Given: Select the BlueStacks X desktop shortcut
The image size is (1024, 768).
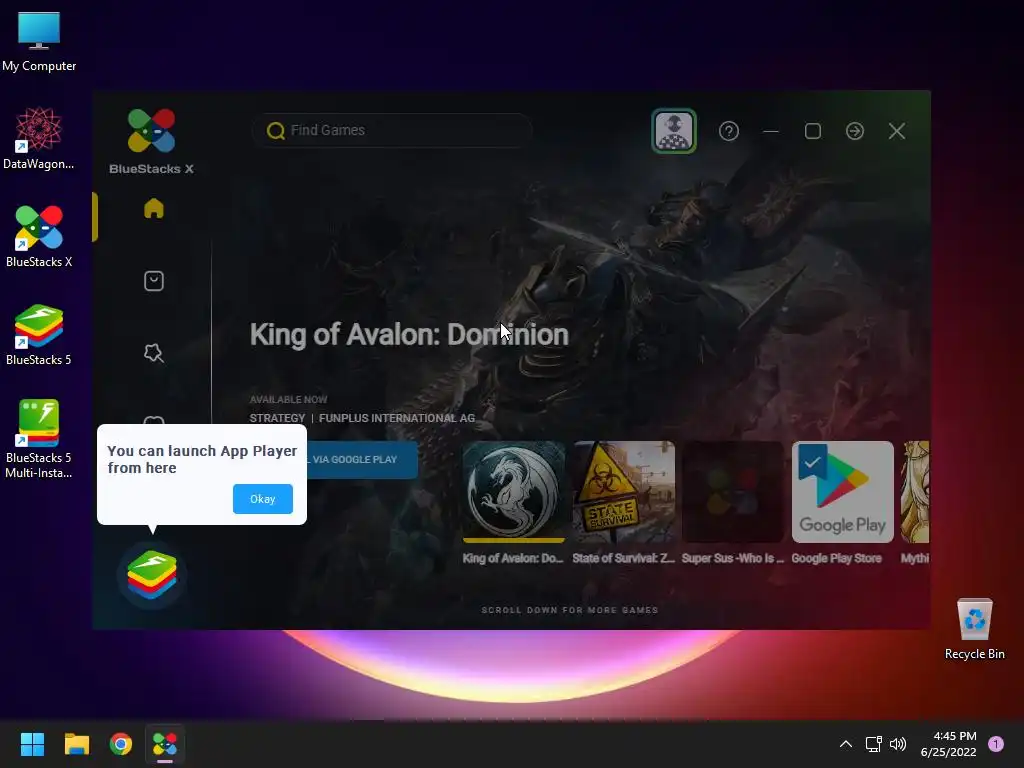Looking at the screenshot, I should point(39,237).
